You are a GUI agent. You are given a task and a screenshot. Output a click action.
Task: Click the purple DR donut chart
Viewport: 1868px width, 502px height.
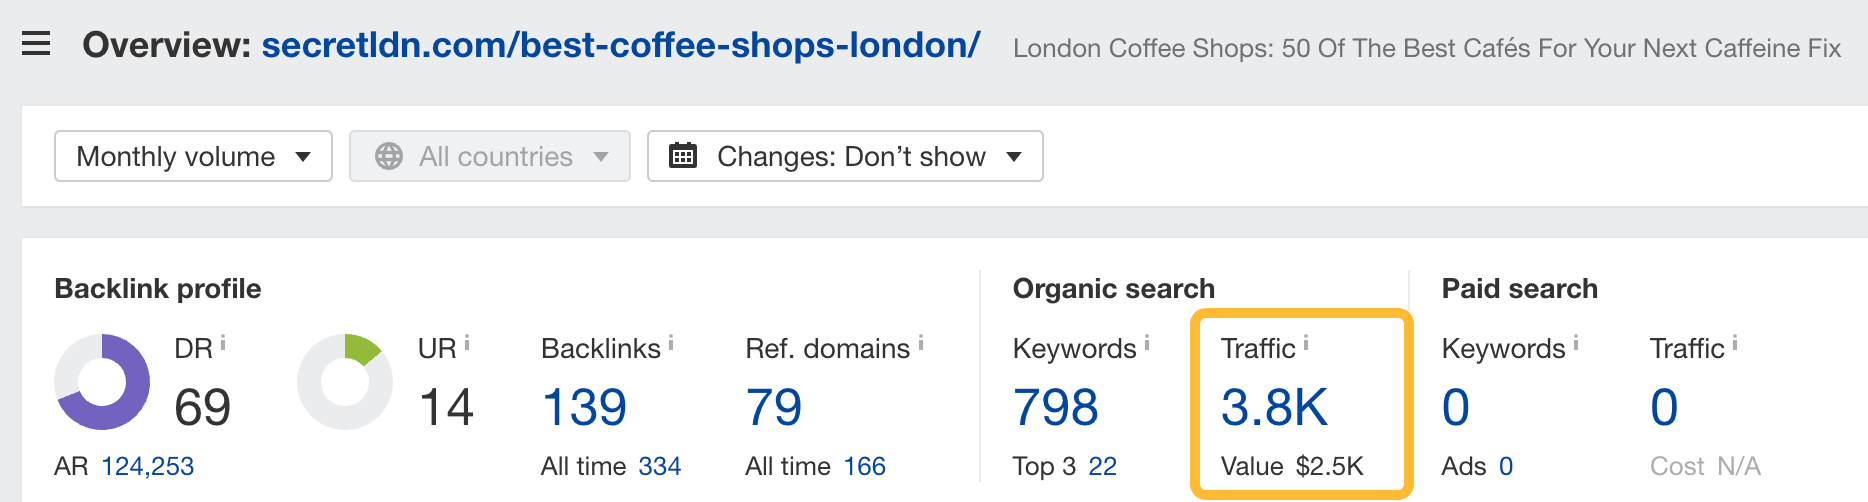[102, 382]
